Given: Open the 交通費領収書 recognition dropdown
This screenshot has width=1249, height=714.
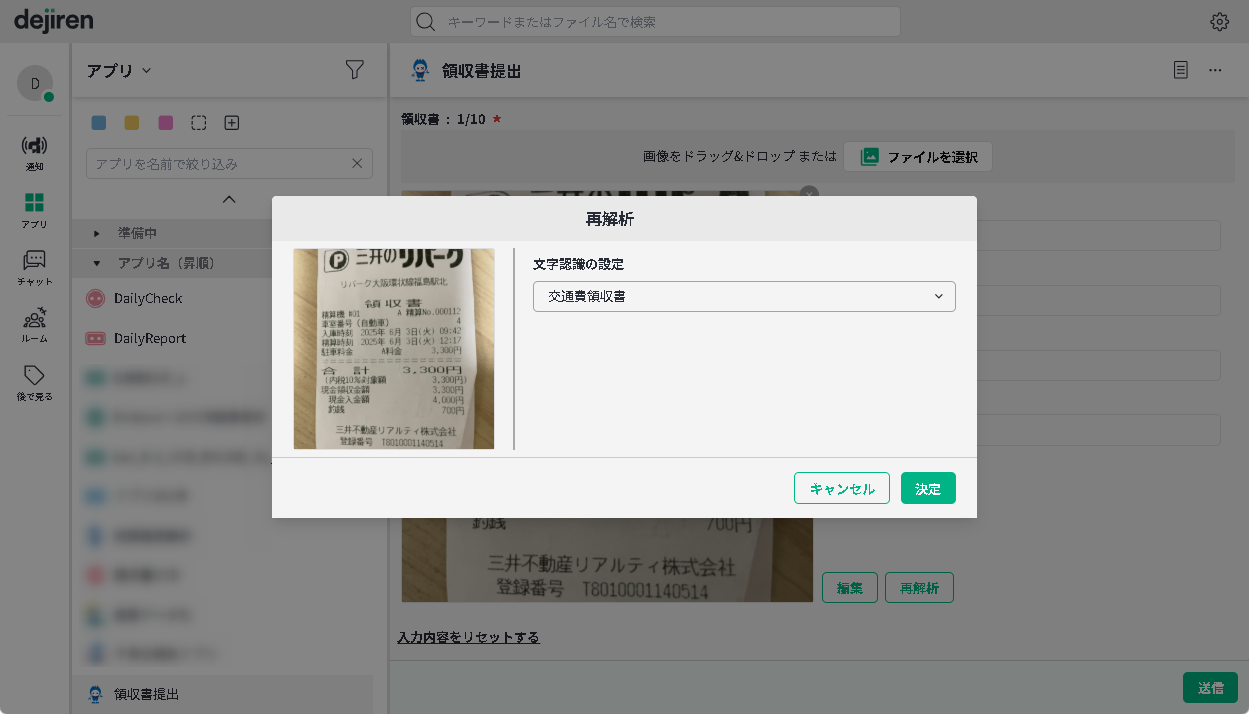Looking at the screenshot, I should 743,297.
